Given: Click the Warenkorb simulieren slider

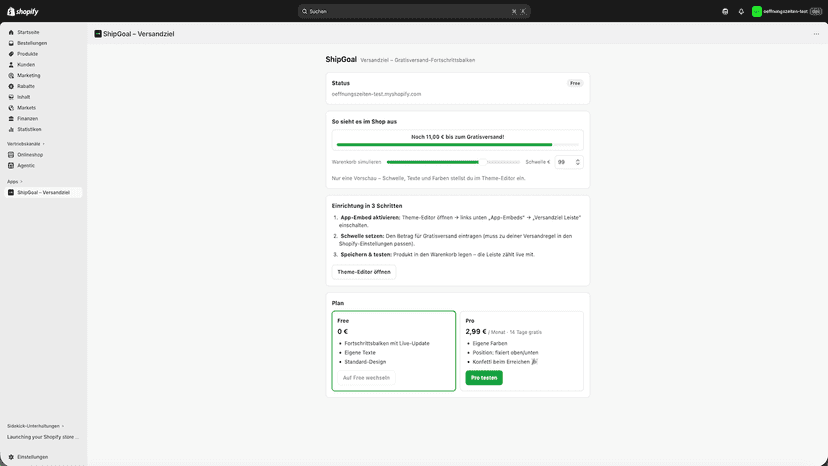Looking at the screenshot, I should pyautogui.click(x=453, y=162).
